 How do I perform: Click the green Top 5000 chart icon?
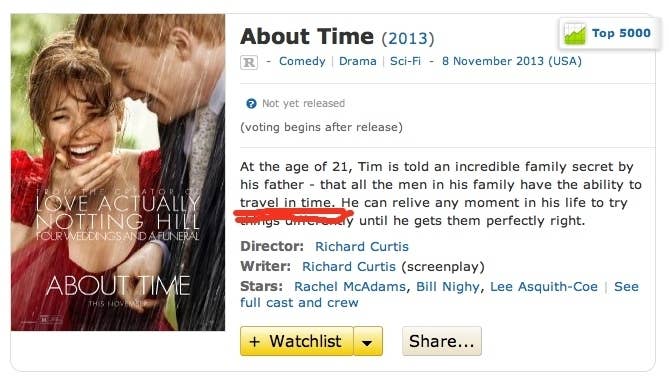575,34
